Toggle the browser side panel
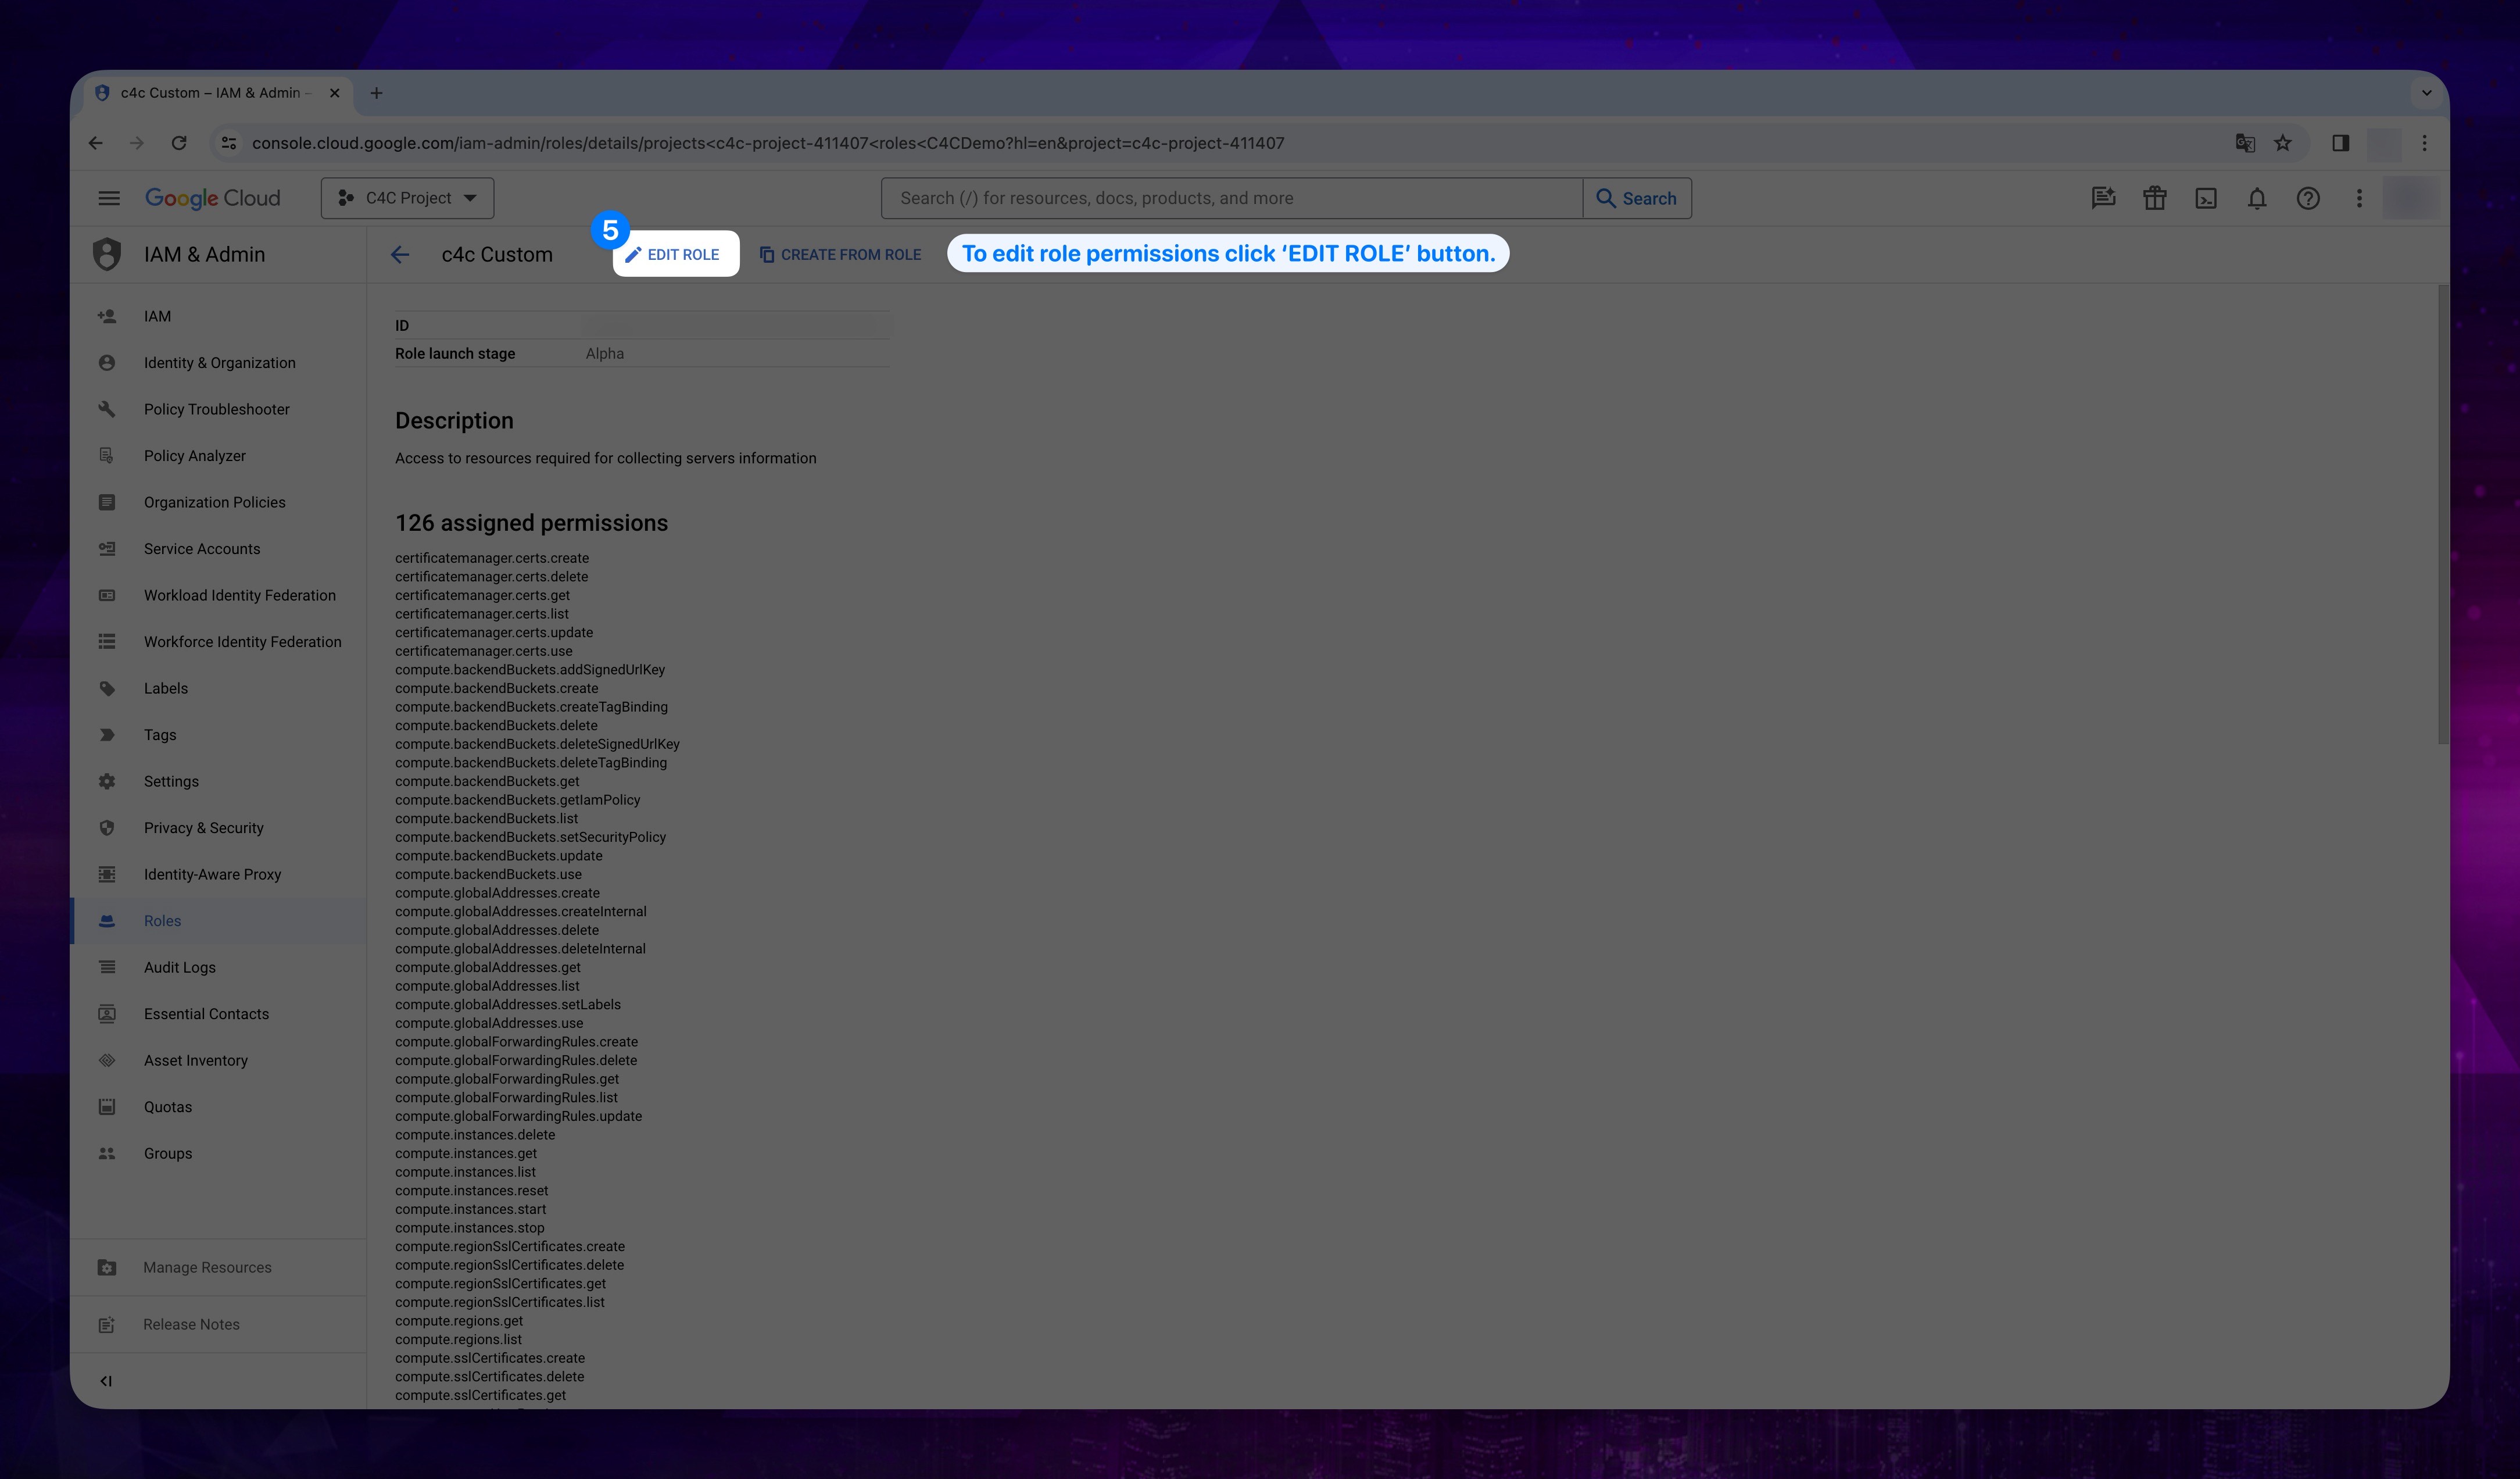This screenshot has height=1479, width=2520. tap(2341, 143)
